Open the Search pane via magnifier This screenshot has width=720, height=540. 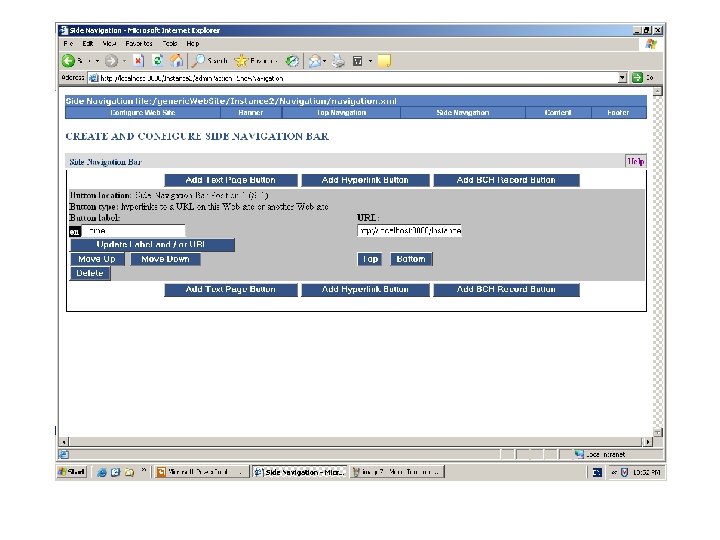198,61
